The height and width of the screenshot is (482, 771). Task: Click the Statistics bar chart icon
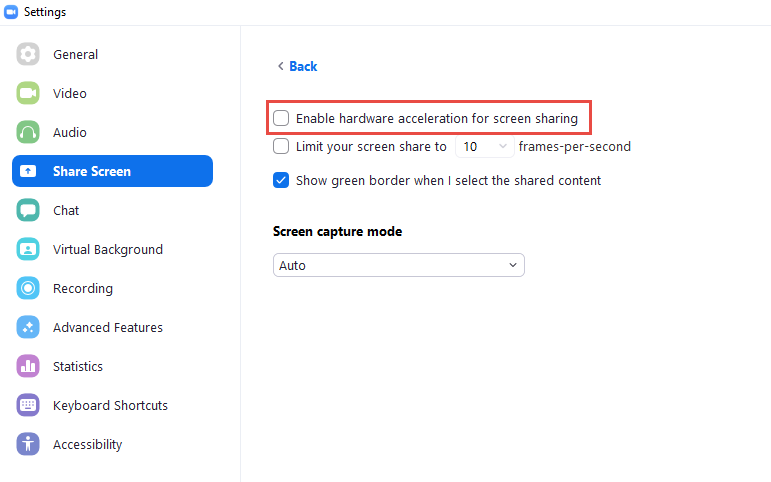28,366
